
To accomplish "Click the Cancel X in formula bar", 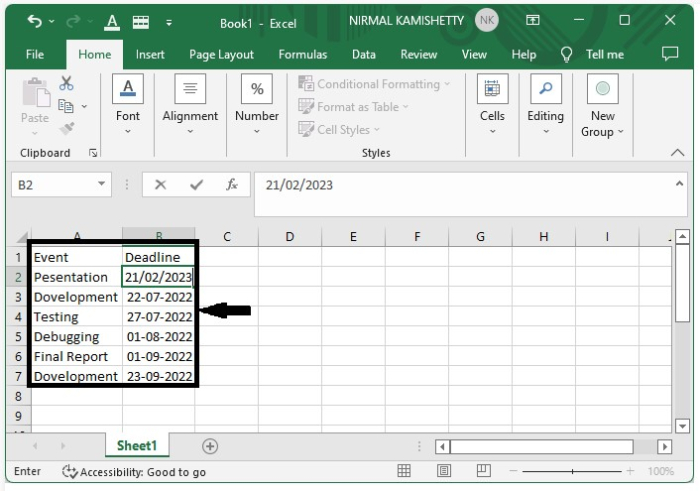I will pyautogui.click(x=160, y=185).
